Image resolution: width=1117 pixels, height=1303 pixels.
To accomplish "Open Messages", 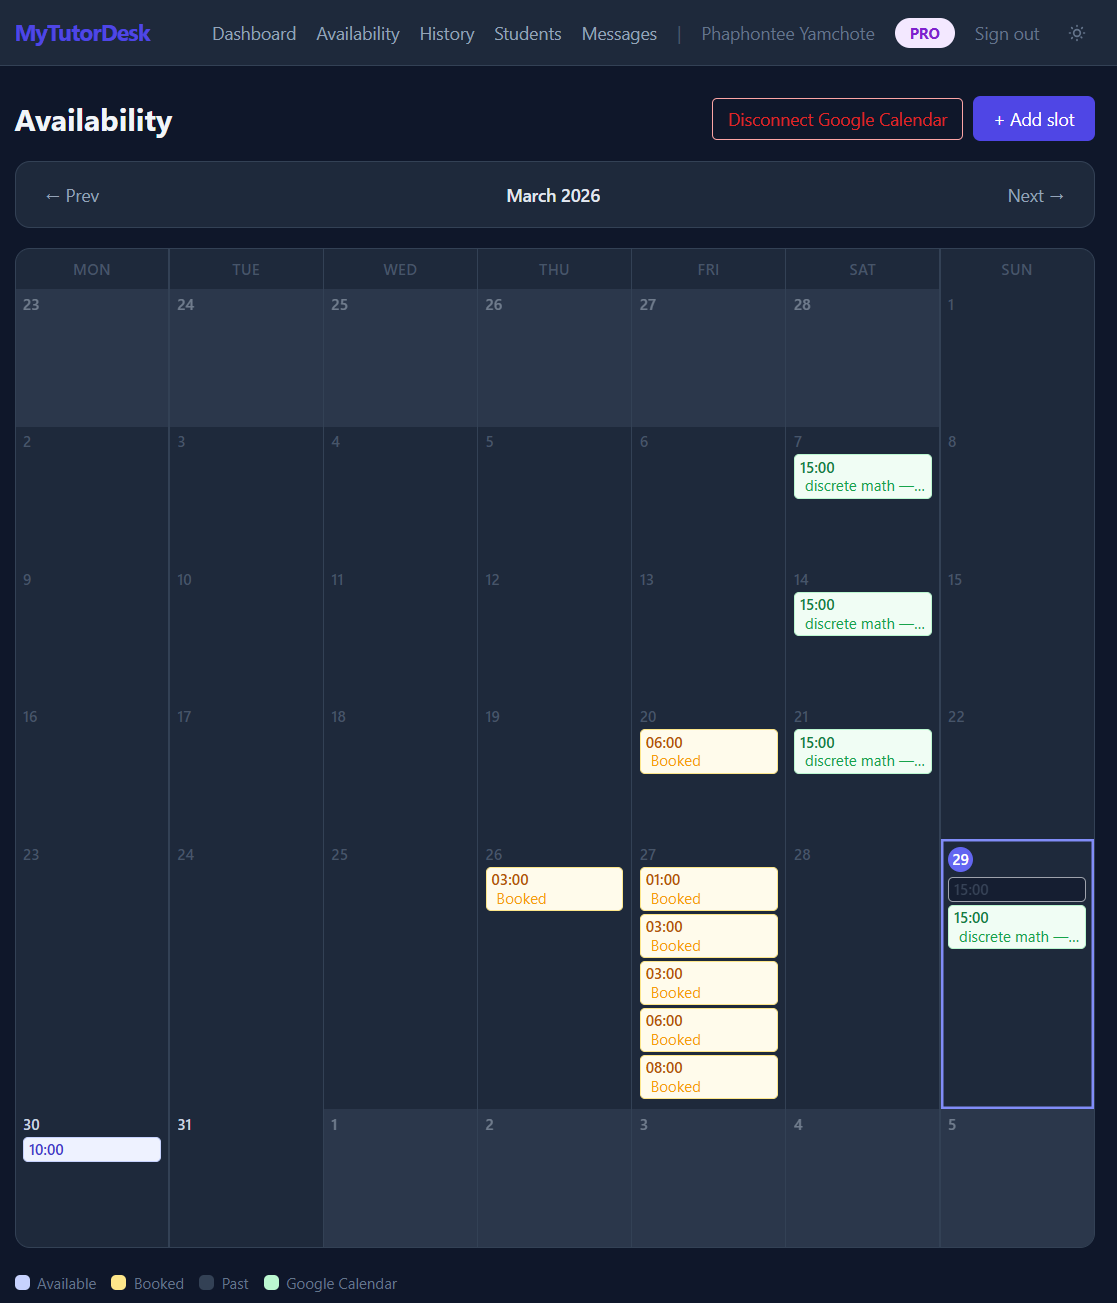I will (618, 33).
